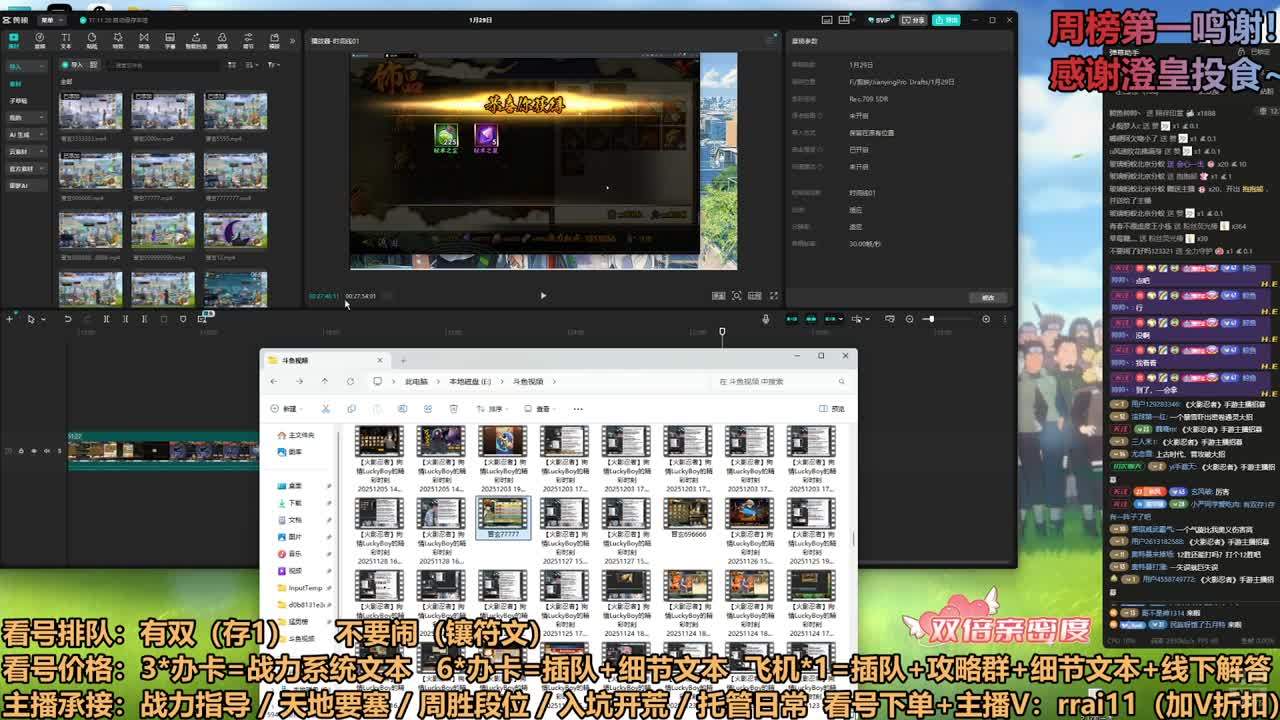Screen dimensions: 1280x720
Task: Select the Transitions (转场) toolbar icon
Action: click(x=144, y=40)
